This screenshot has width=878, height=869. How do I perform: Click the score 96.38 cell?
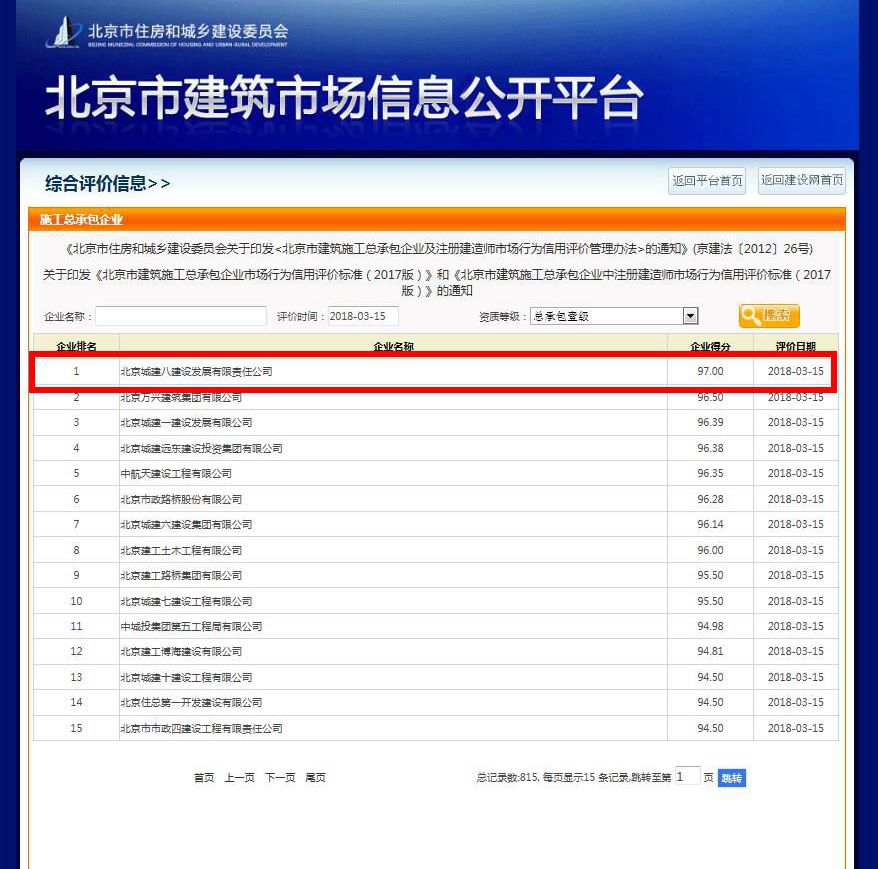pos(710,448)
